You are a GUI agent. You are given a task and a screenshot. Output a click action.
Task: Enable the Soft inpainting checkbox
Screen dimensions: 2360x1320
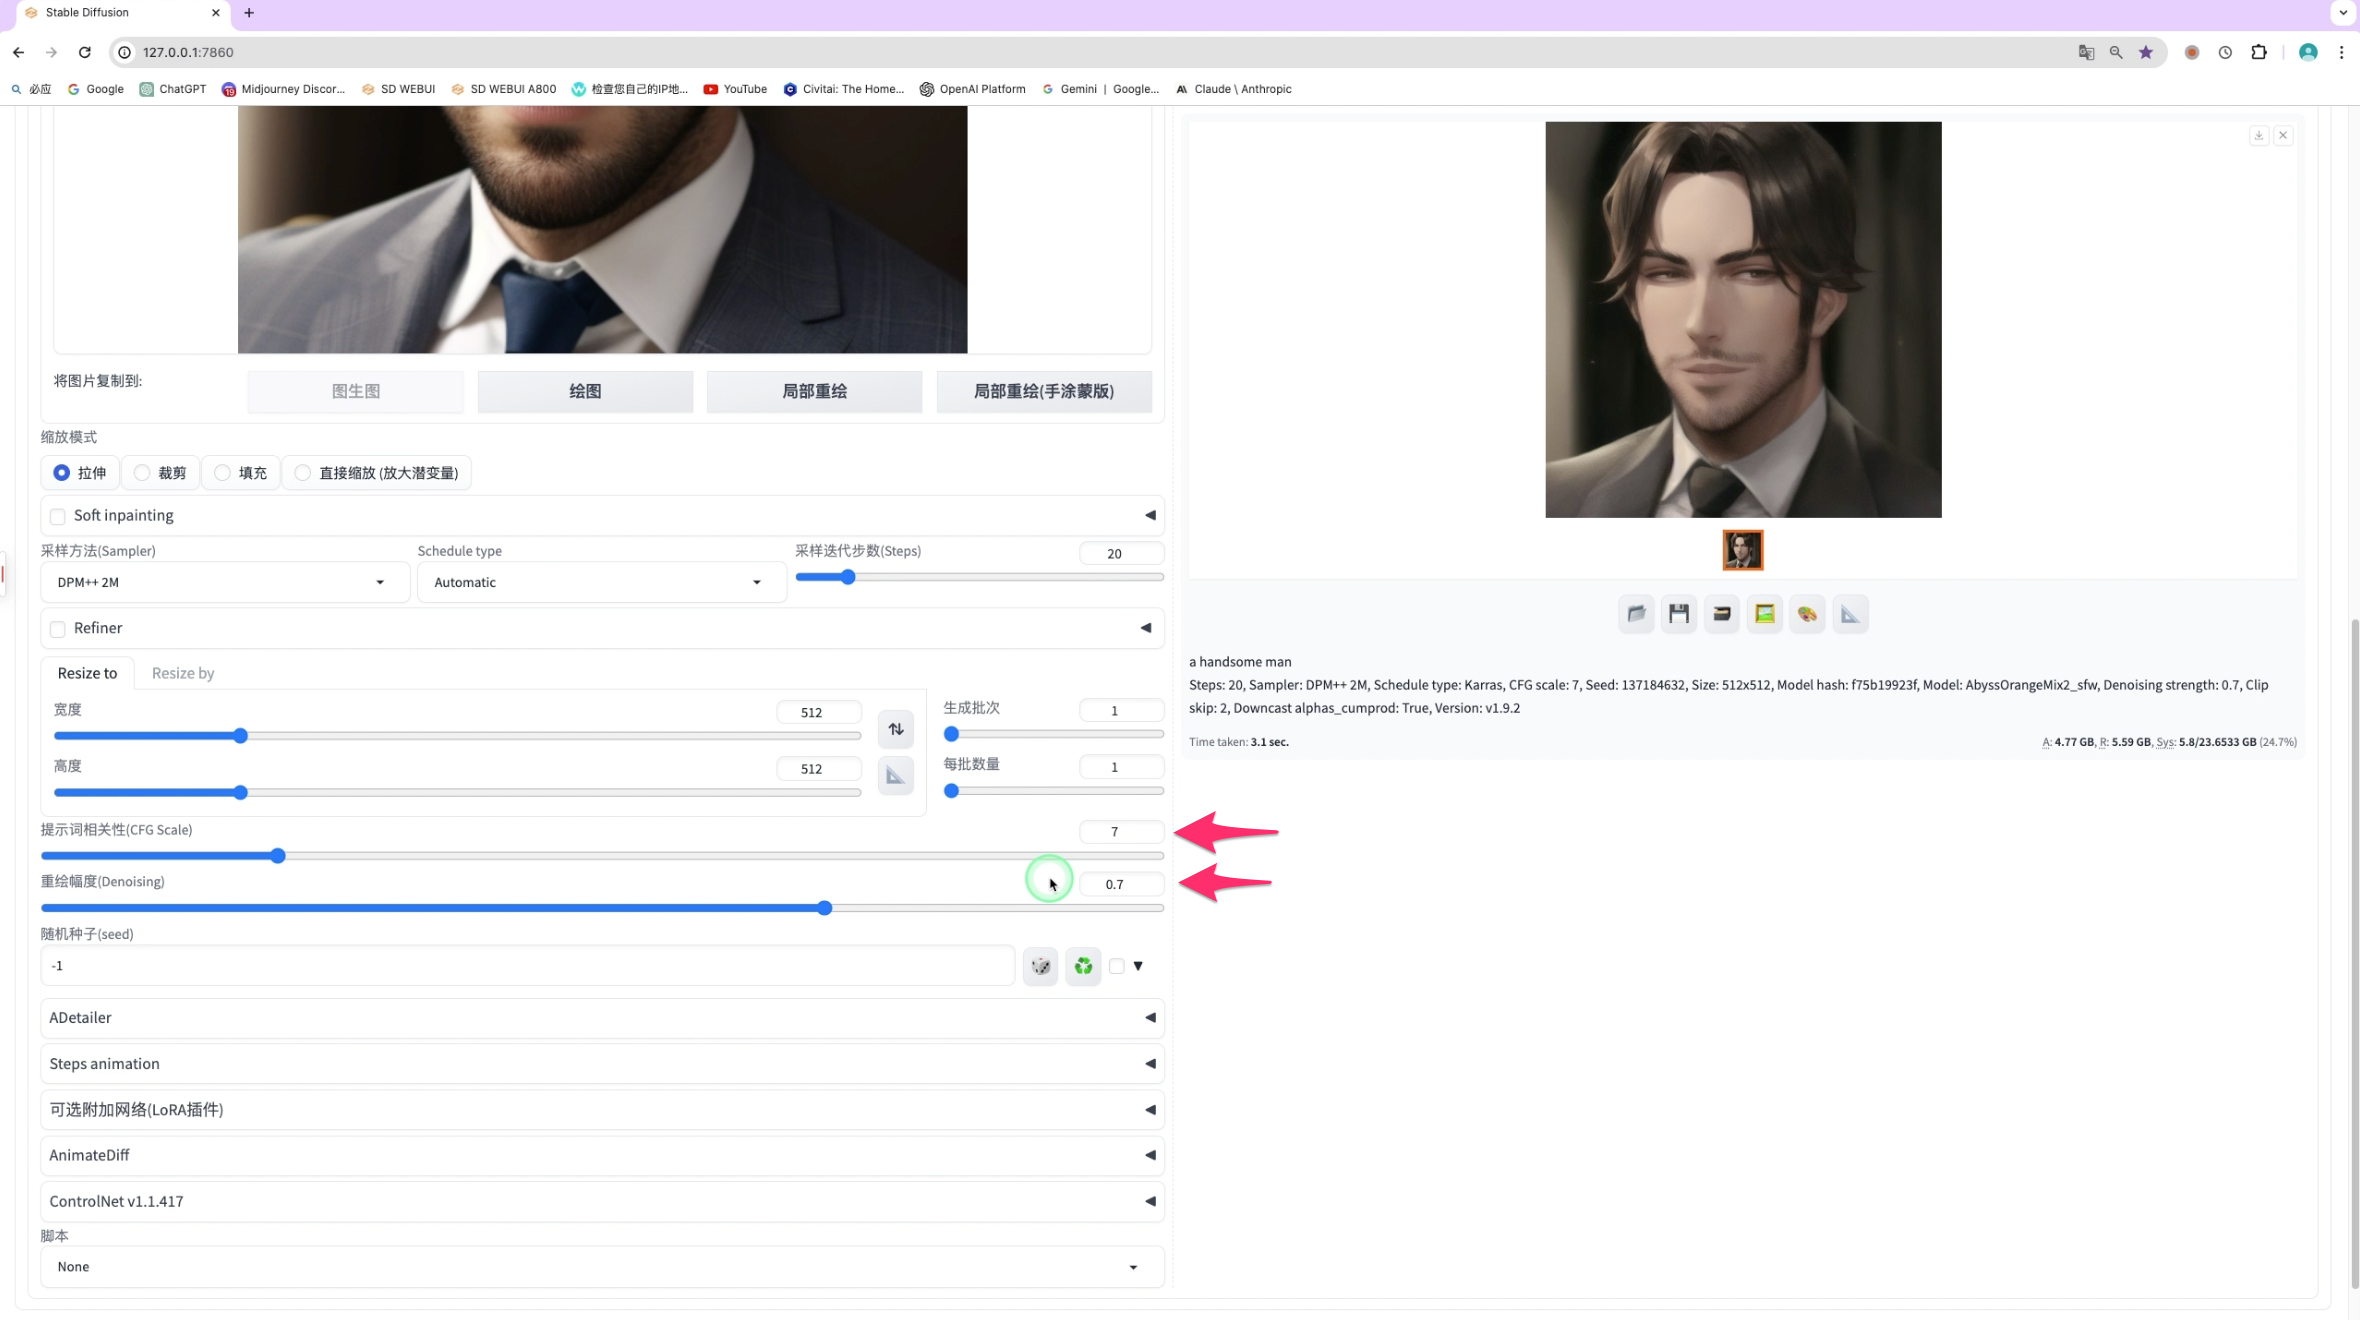[58, 516]
